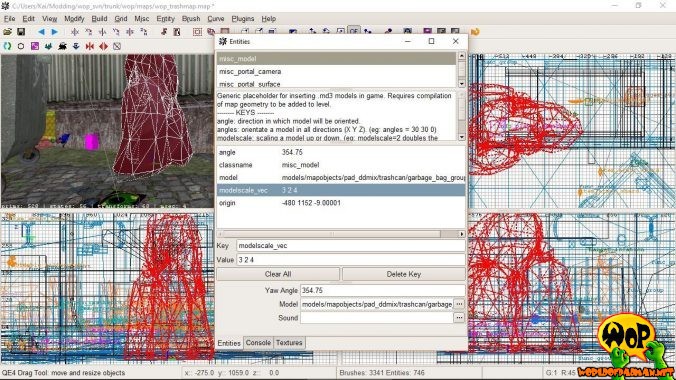Viewport: 676px width, 380px height.
Task: Browse for Model with the ellipsis button
Action: 459,304
